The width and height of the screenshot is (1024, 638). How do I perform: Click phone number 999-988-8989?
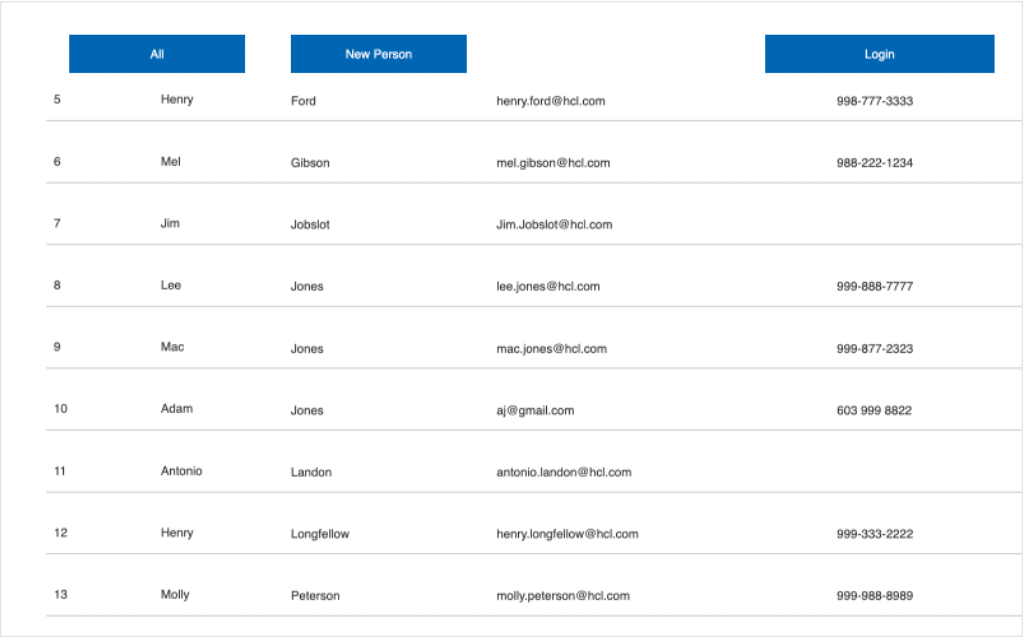coord(874,596)
